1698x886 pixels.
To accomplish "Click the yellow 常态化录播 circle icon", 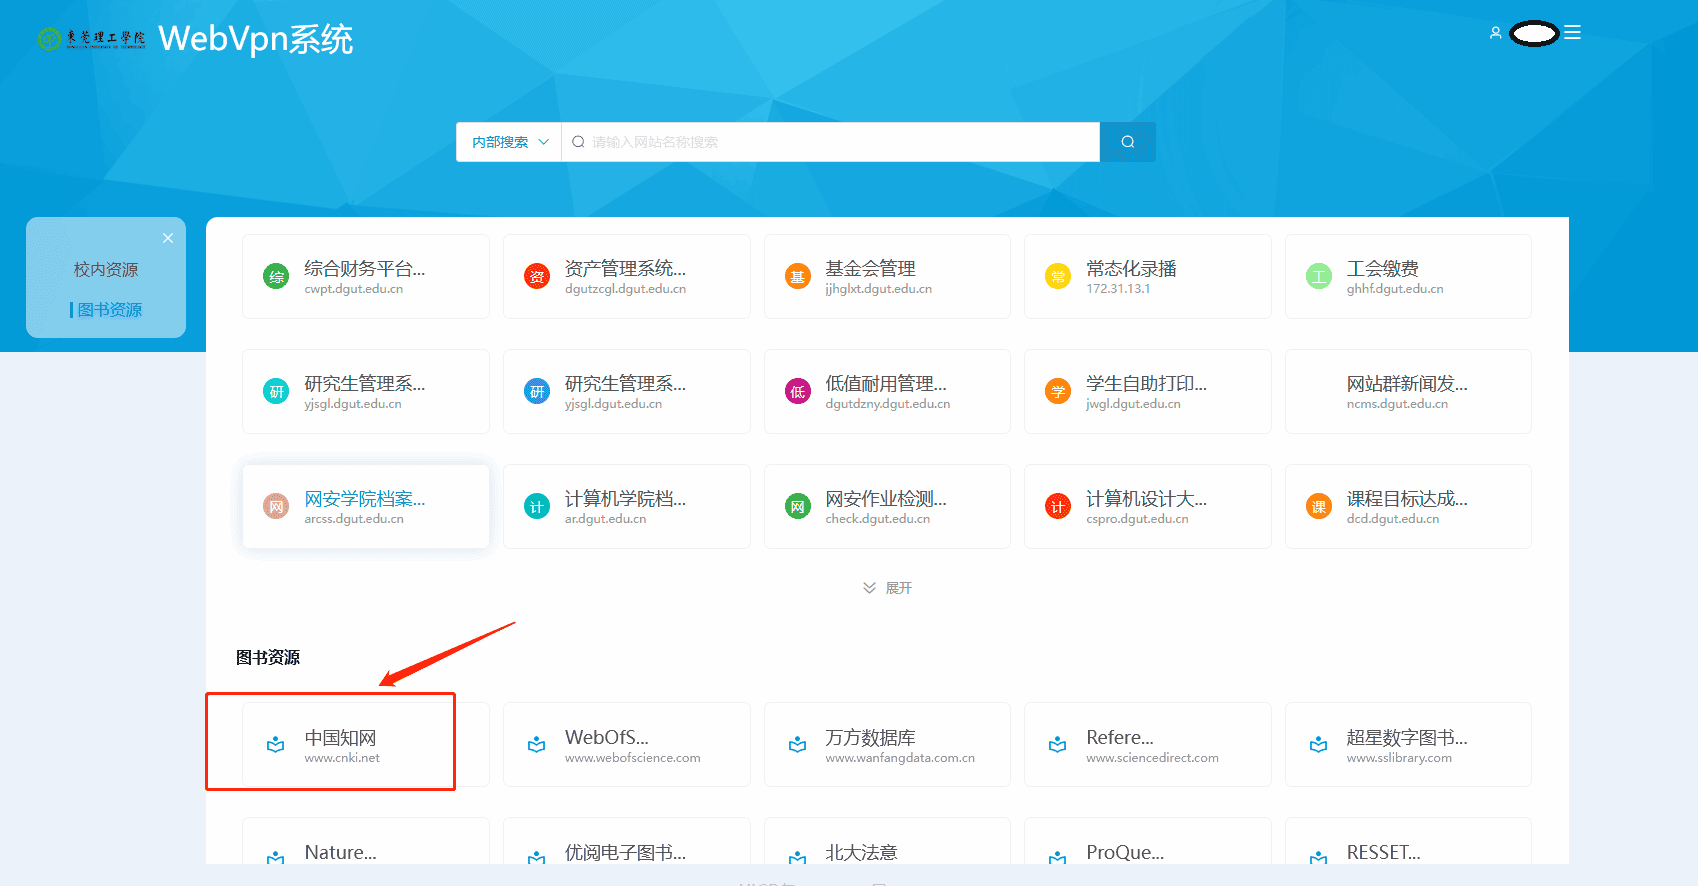I will pyautogui.click(x=1058, y=277).
